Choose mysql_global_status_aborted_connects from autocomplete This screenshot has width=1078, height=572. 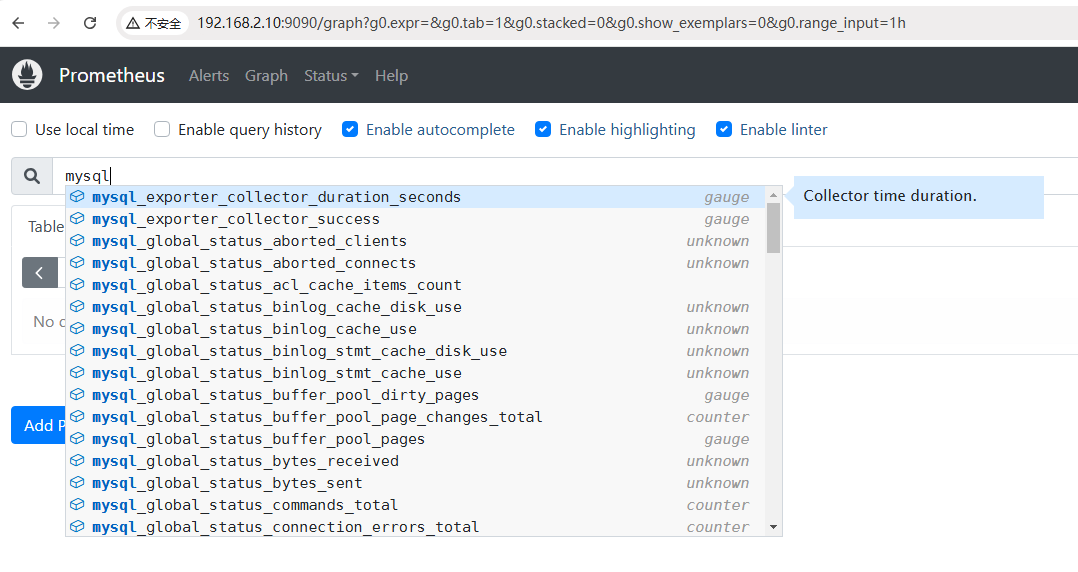tap(415, 263)
